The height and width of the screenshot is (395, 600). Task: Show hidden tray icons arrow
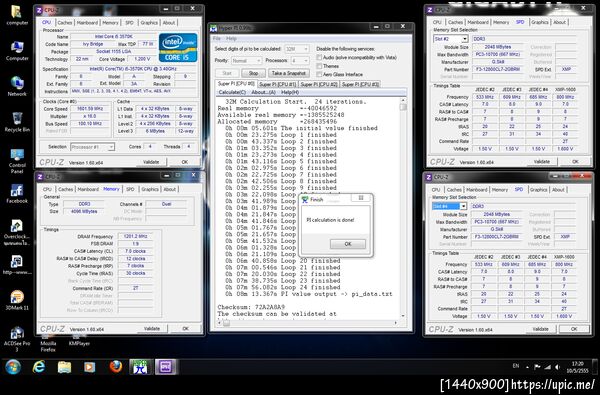click(527, 367)
